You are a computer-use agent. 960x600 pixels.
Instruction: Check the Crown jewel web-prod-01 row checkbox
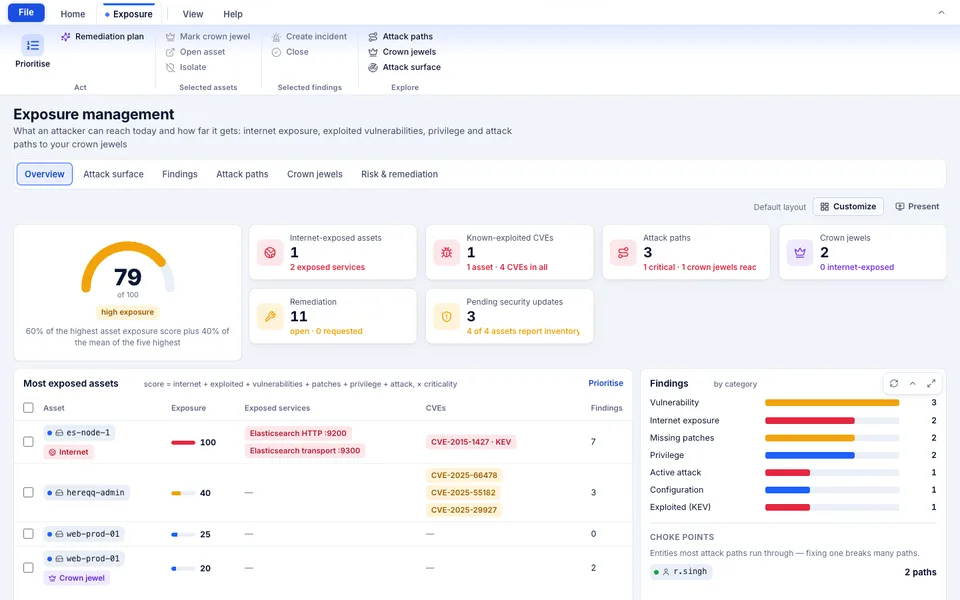[x=28, y=568]
